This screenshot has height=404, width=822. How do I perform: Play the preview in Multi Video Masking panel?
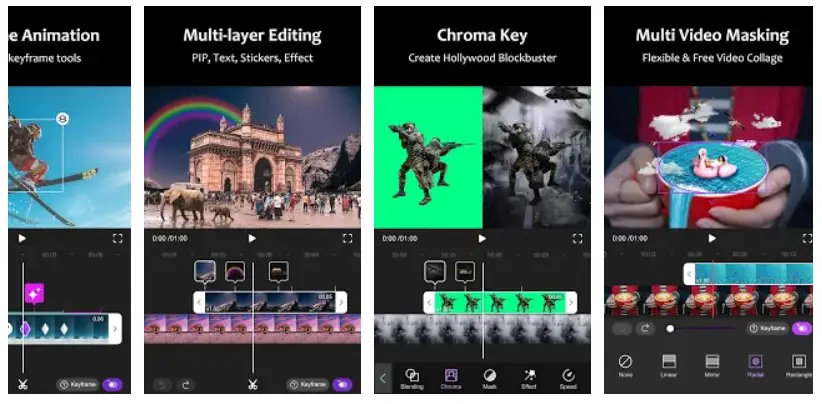coord(712,238)
